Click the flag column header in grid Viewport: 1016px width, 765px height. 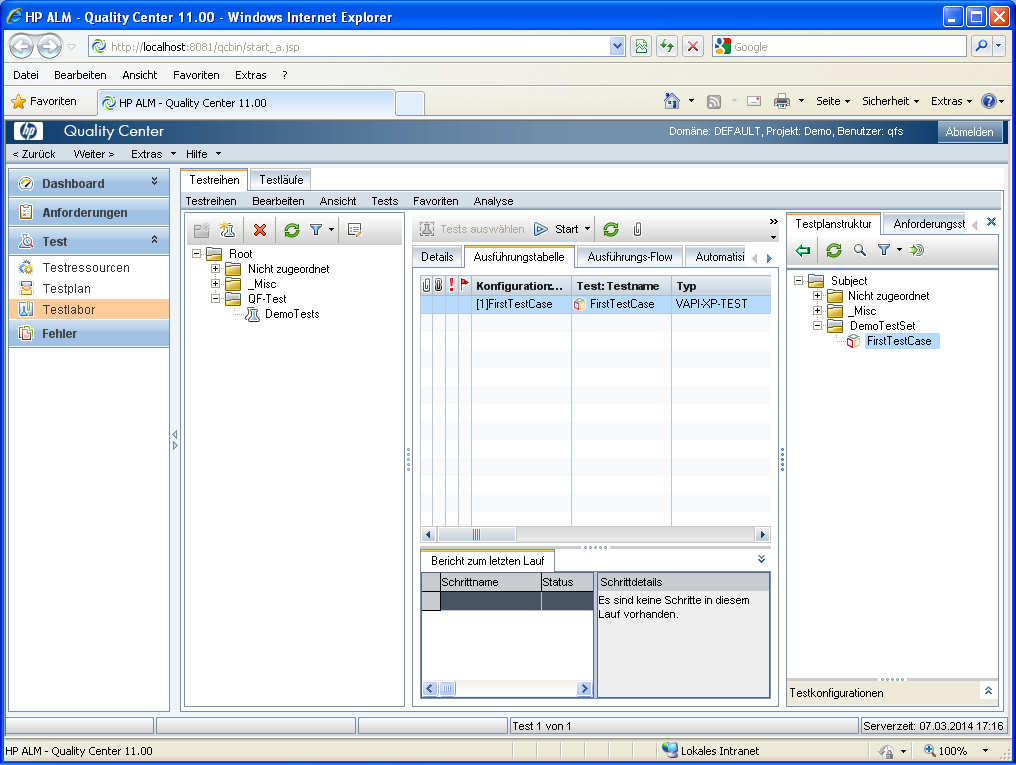[464, 285]
